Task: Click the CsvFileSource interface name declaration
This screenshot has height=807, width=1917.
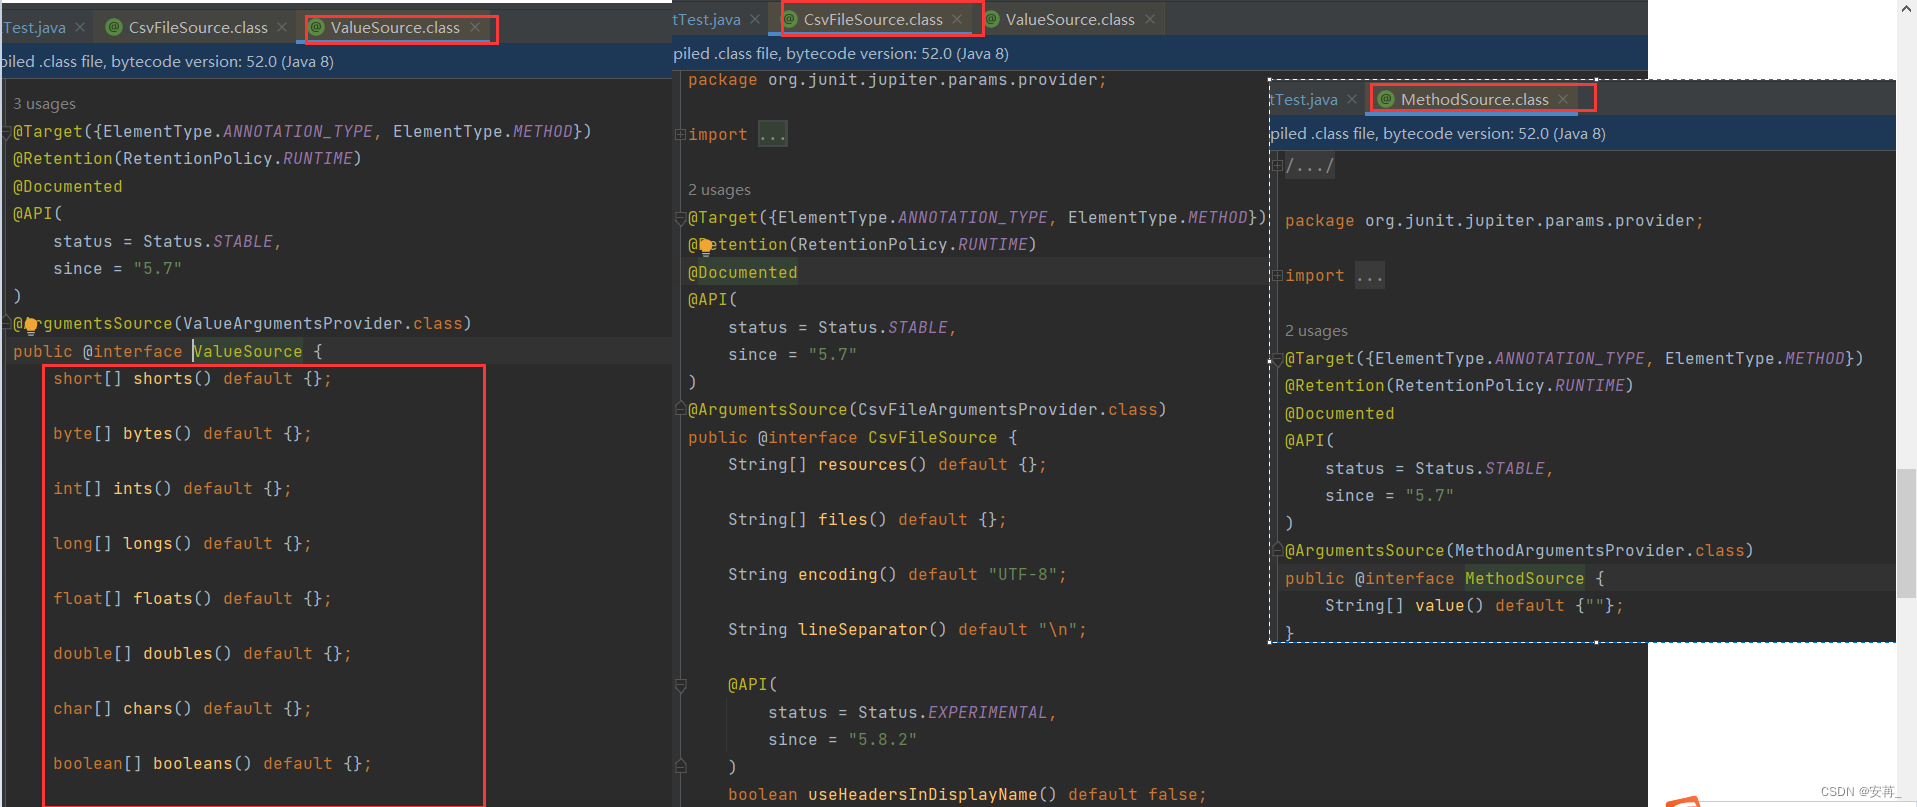Action: [932, 438]
